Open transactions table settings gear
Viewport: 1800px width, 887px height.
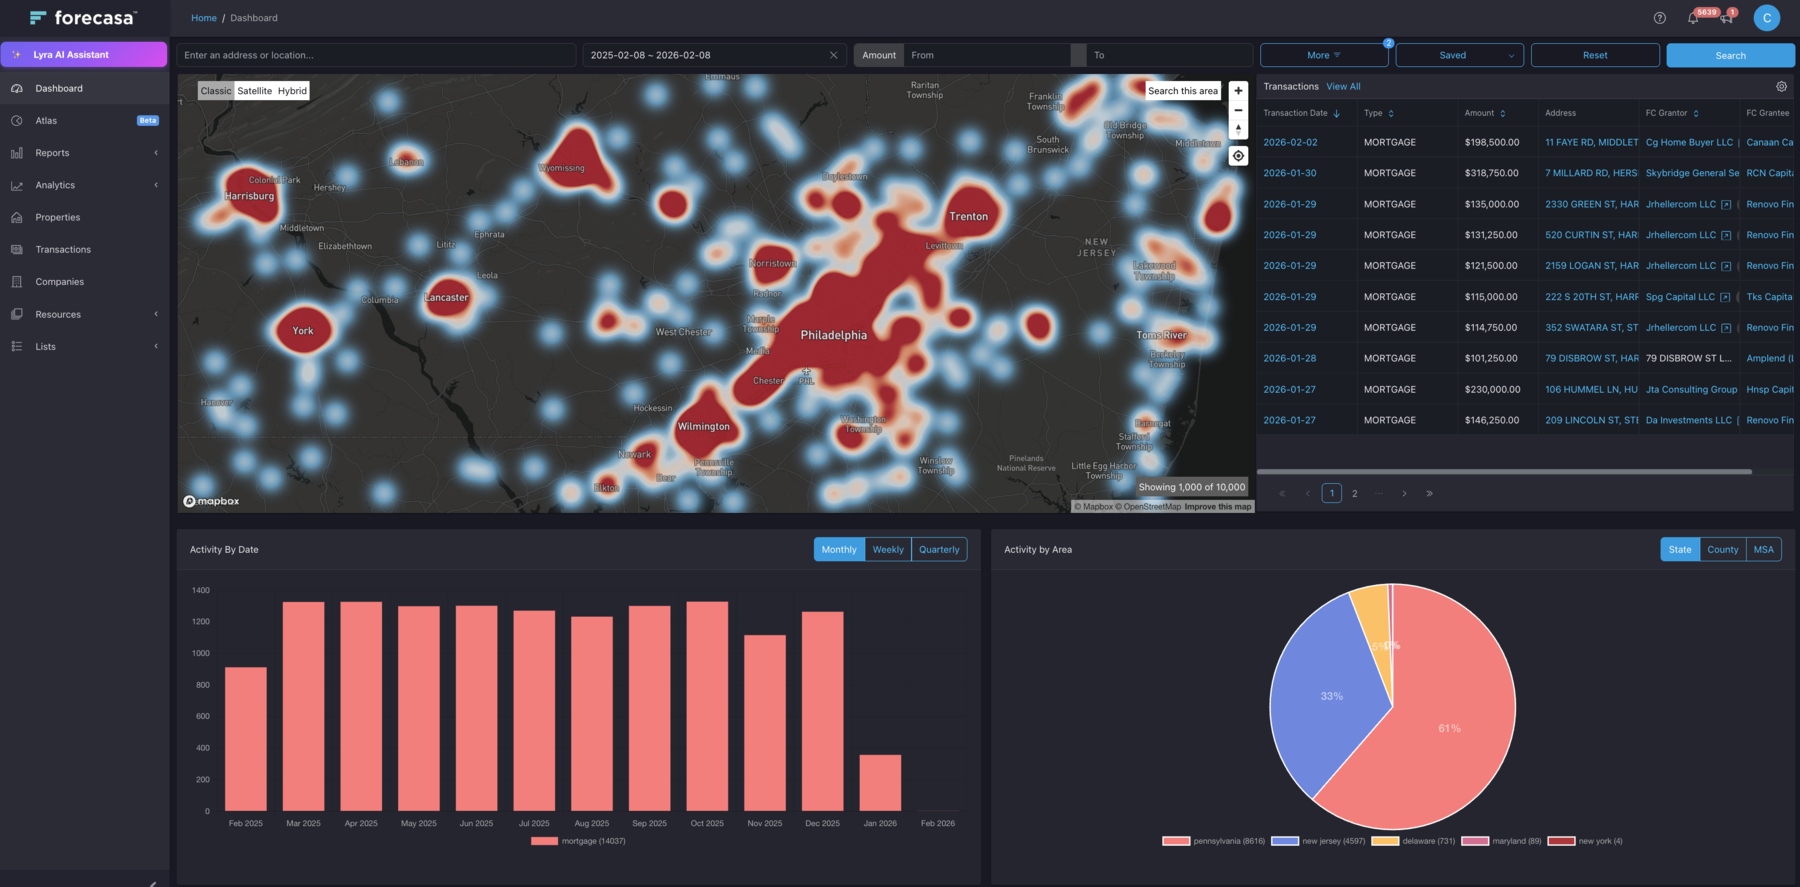click(1781, 87)
